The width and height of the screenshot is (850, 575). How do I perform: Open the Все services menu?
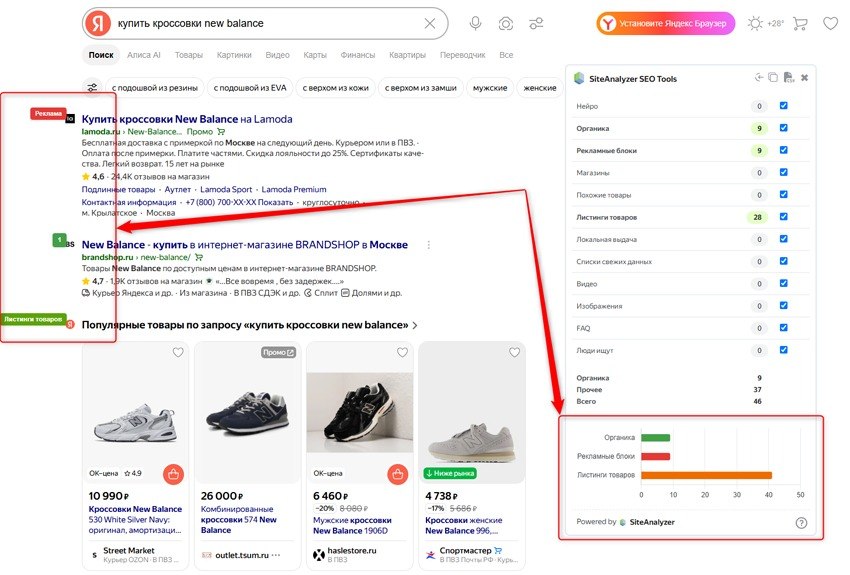(x=506, y=55)
